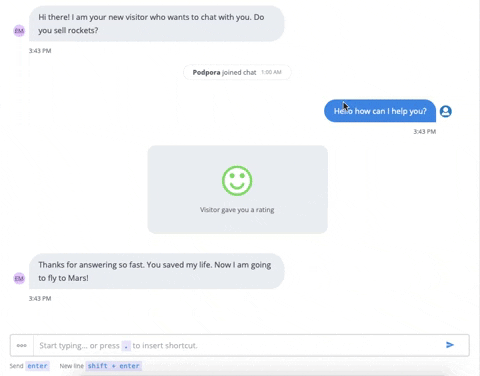Click the Visitor gave you a rating card

click(x=237, y=189)
